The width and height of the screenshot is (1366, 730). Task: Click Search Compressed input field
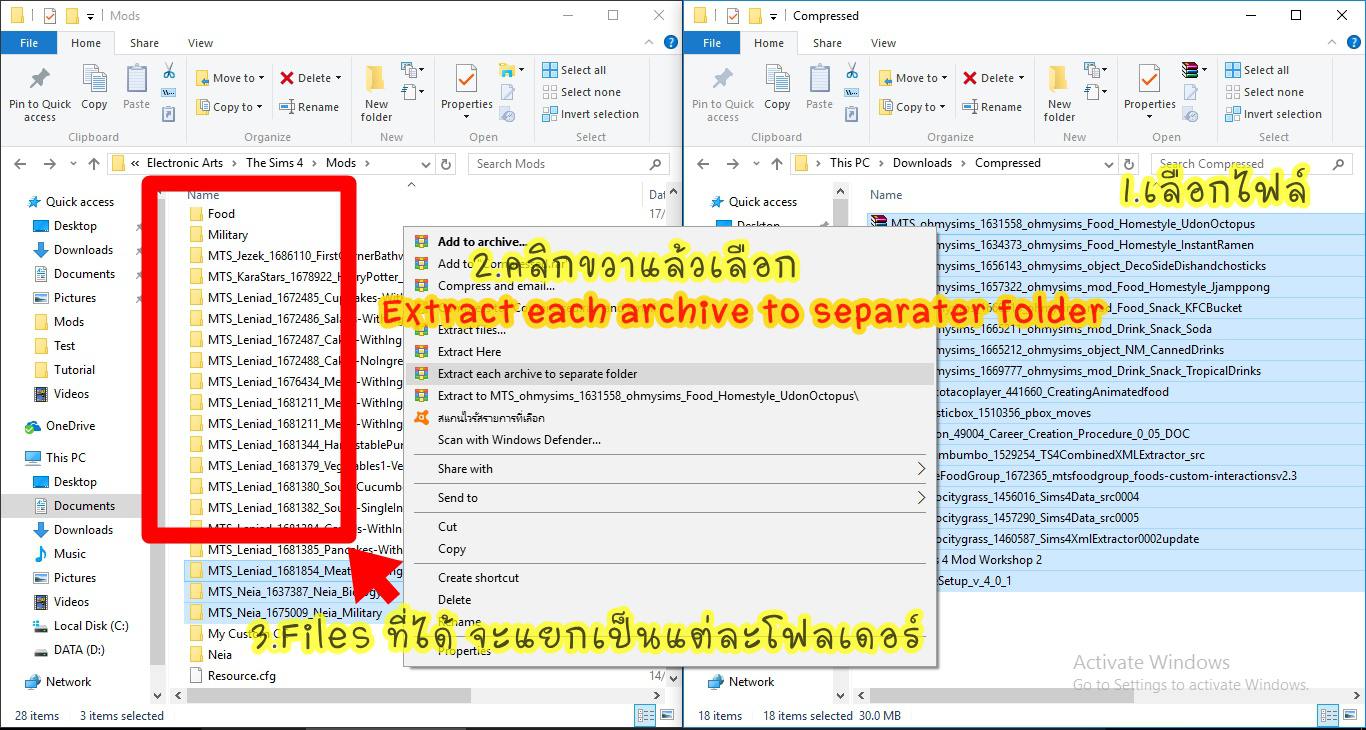[1253, 164]
